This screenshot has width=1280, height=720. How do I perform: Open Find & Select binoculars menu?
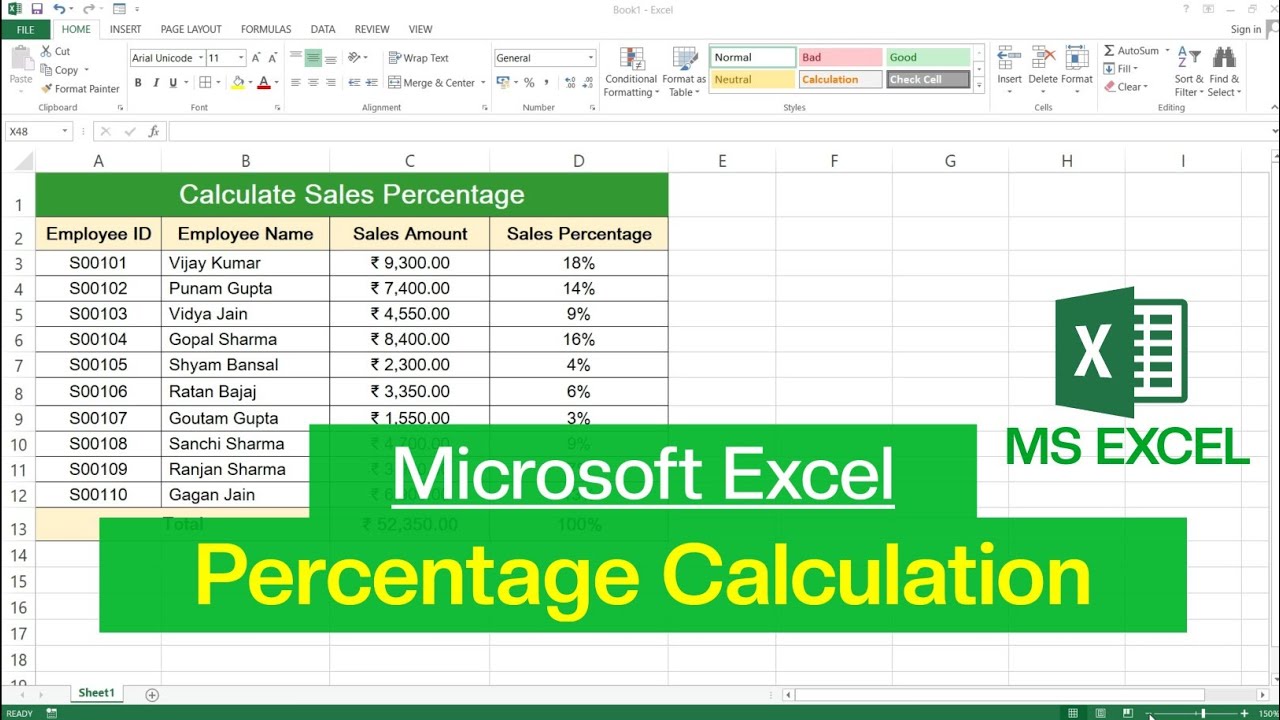(x=1224, y=72)
